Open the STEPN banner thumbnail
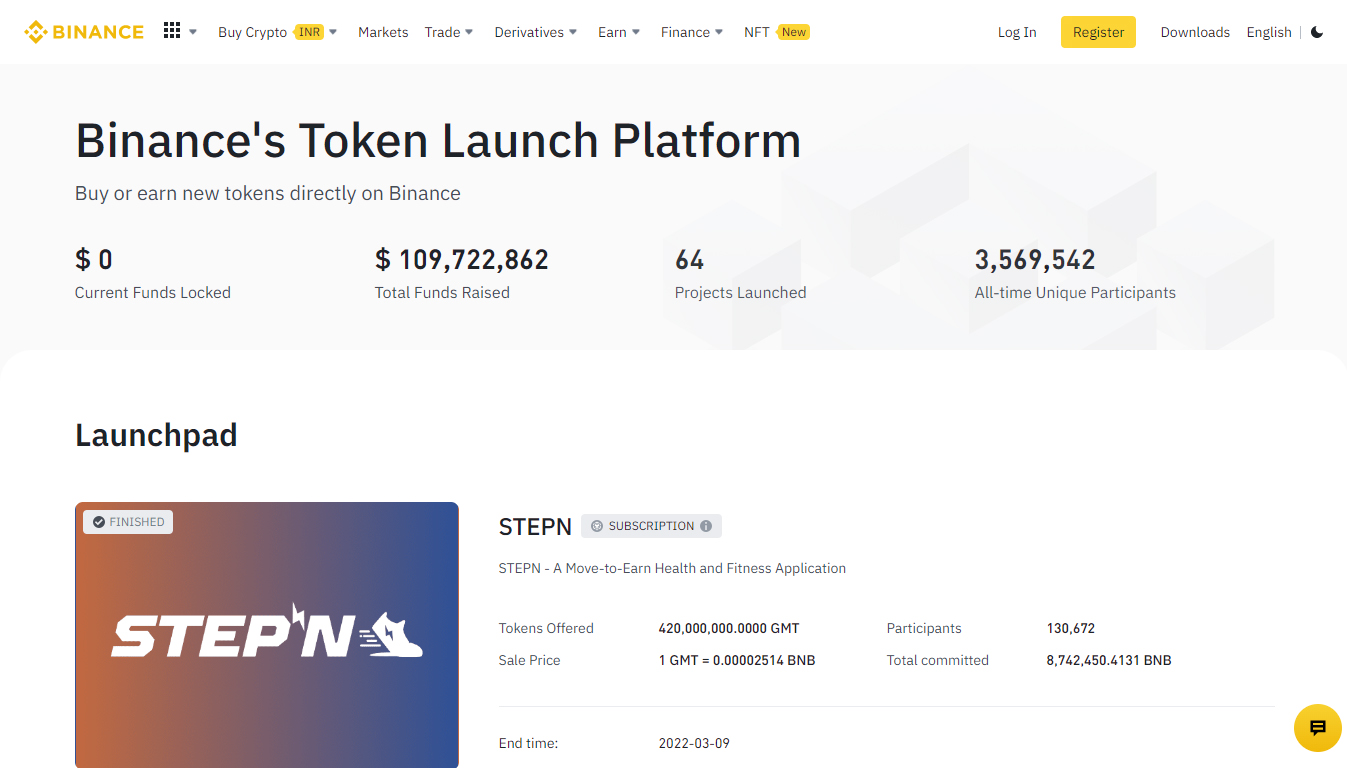This screenshot has height=768, width=1347. tap(267, 635)
